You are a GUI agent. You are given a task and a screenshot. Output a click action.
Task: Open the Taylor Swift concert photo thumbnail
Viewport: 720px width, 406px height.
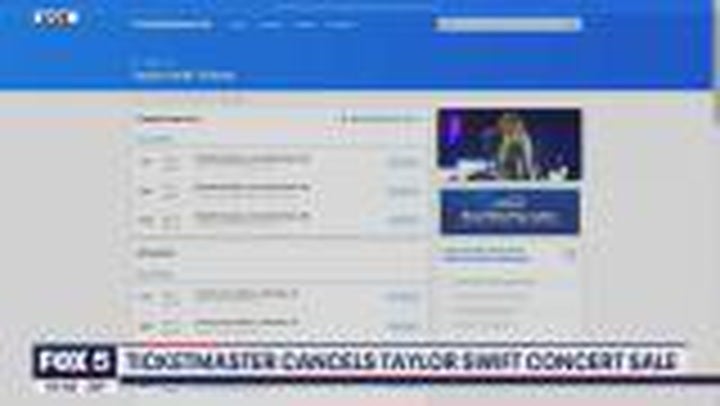[509, 144]
